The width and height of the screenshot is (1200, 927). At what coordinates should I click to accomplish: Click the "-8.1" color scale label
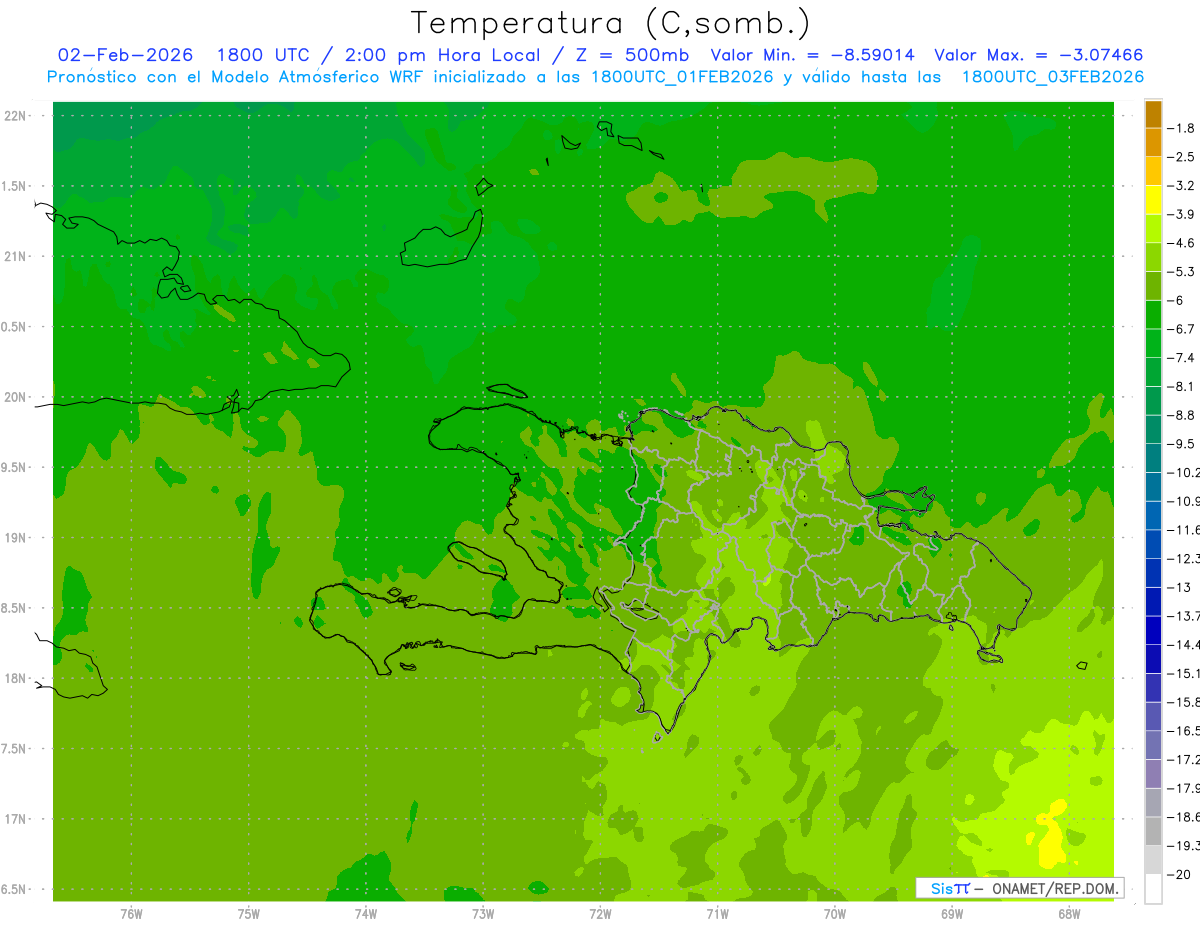tap(1181, 387)
